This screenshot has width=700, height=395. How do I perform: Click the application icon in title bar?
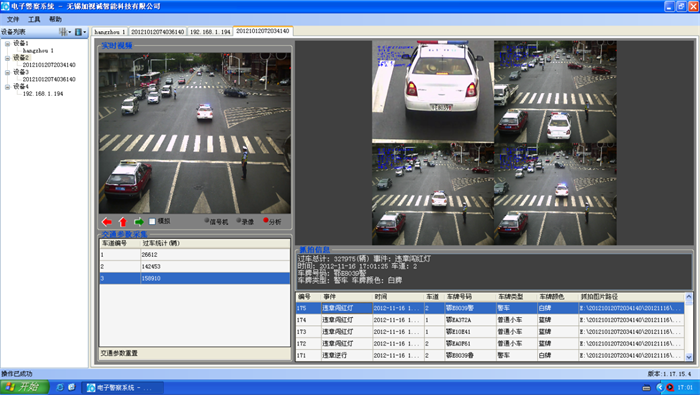tap(5, 6)
